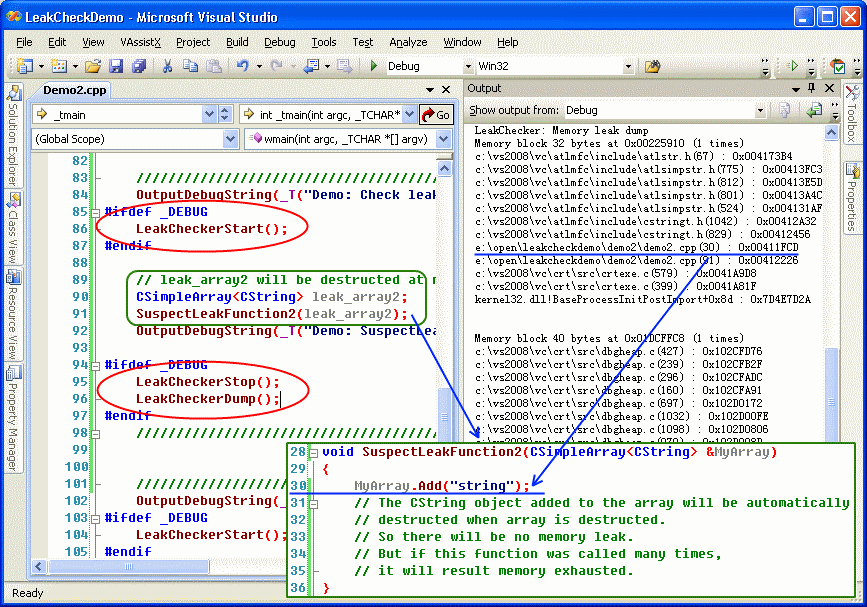Collapse the SuspectLeakFunction2 outline at line 28
This screenshot has width=867, height=607.
tap(312, 452)
